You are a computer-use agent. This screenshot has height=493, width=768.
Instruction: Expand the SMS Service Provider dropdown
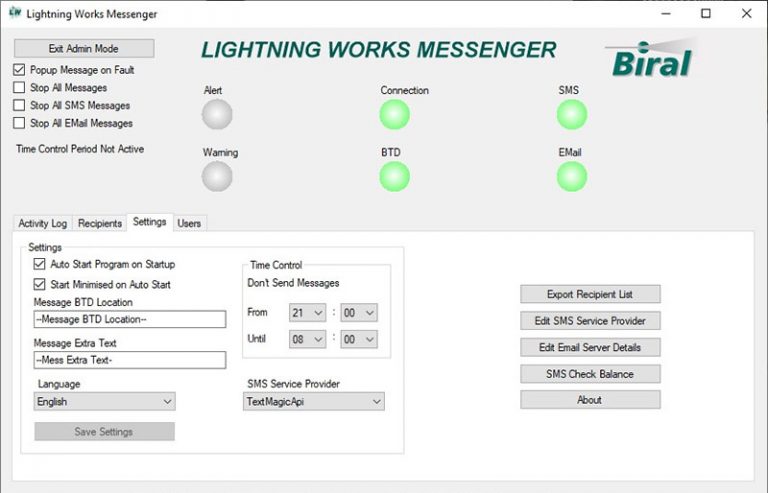click(x=314, y=402)
